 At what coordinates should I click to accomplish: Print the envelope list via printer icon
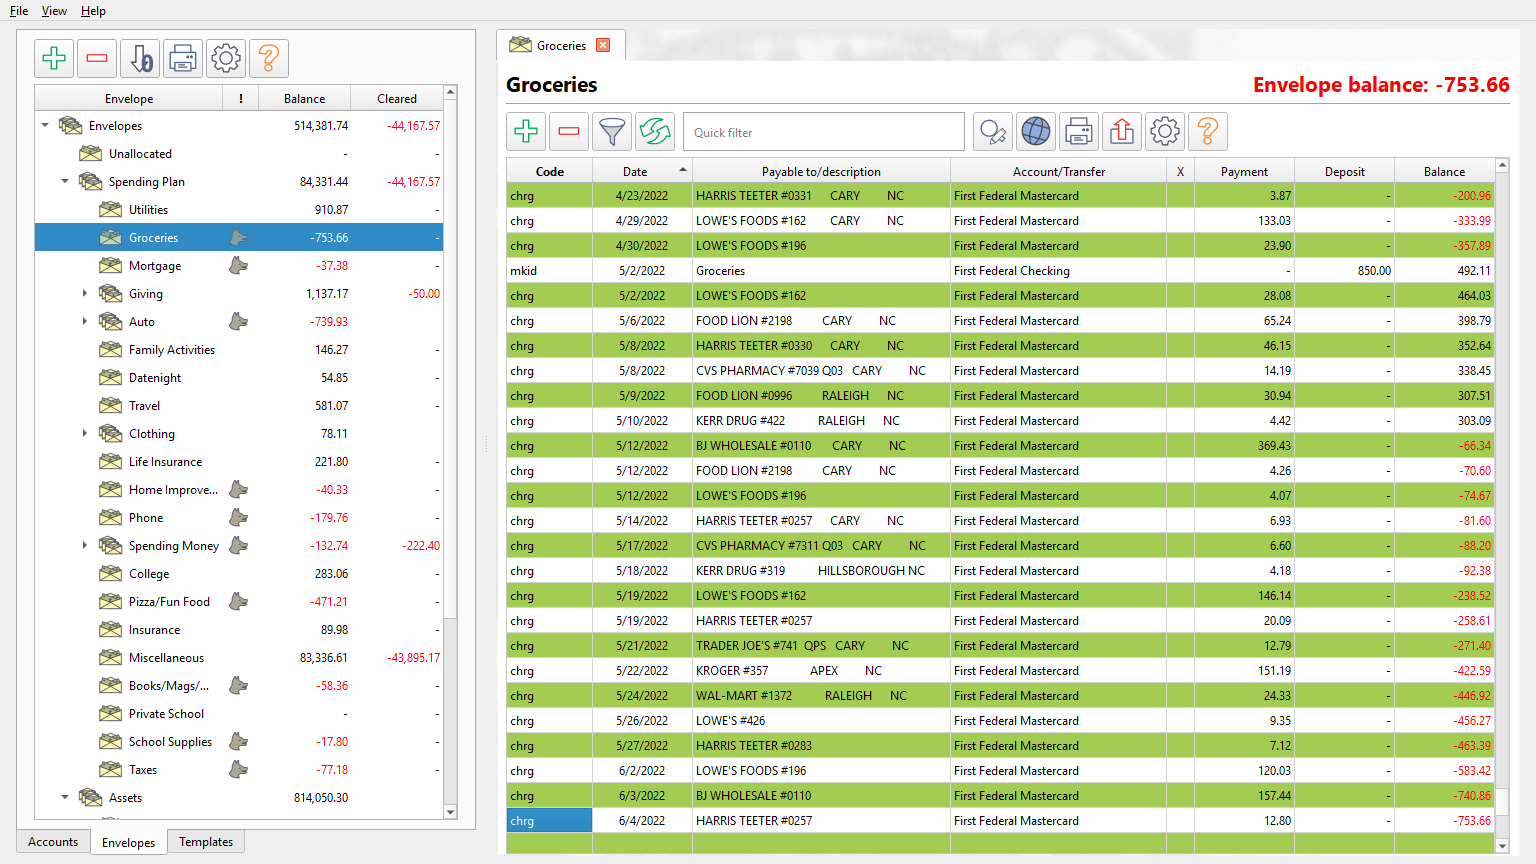click(x=183, y=59)
